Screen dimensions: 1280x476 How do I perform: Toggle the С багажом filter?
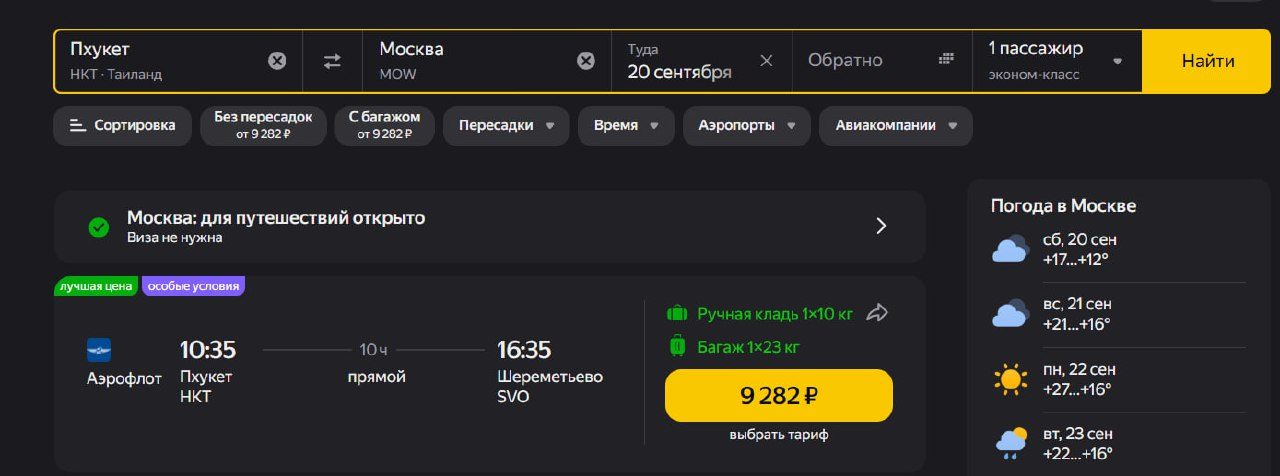tap(384, 125)
